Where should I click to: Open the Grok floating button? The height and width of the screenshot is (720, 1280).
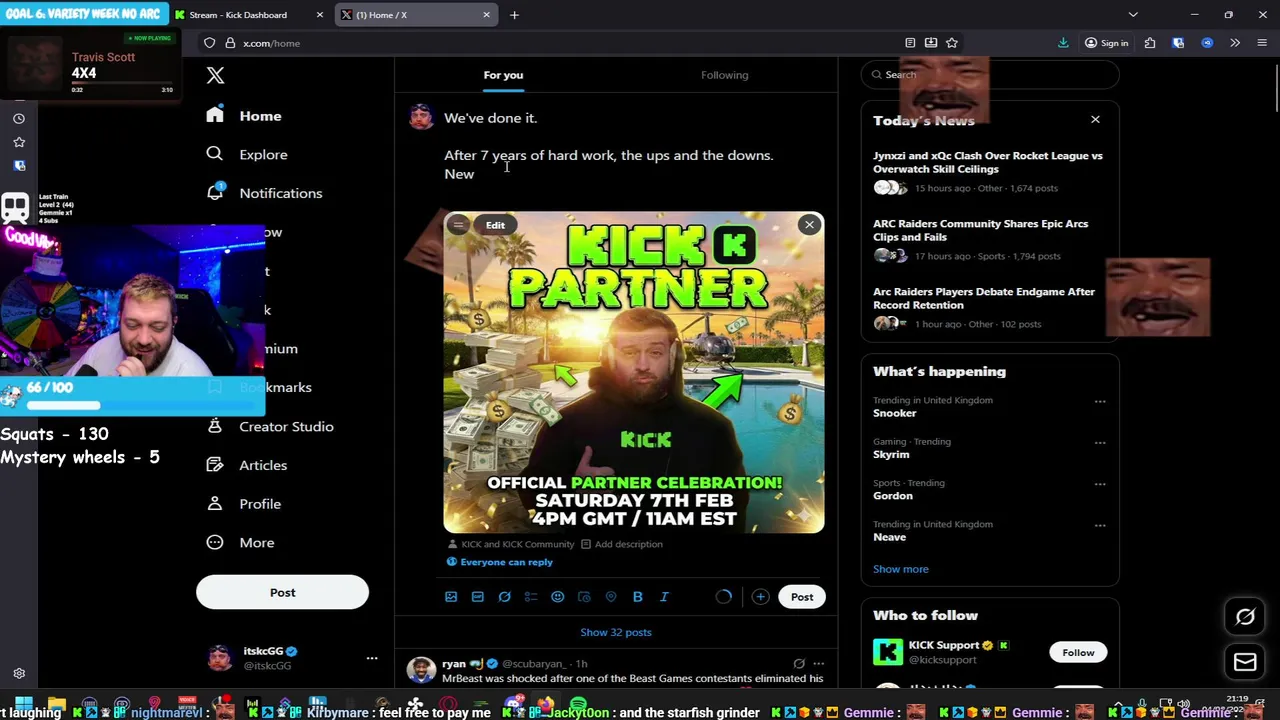click(1245, 617)
